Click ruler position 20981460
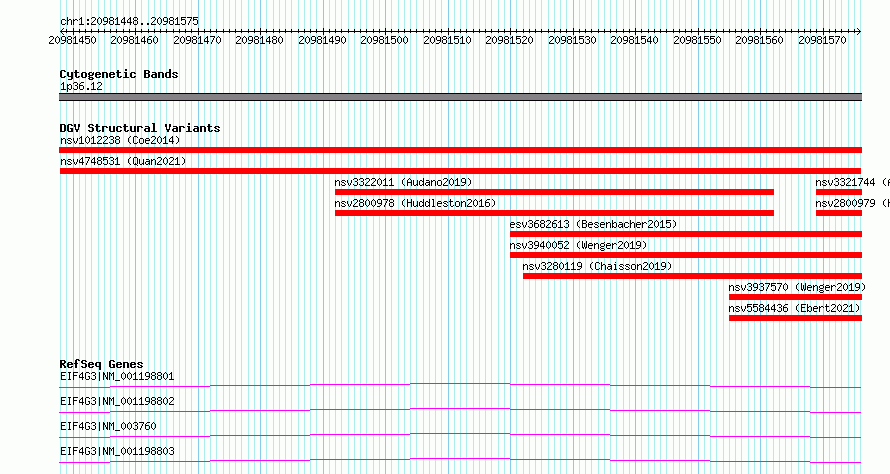This screenshot has width=890, height=474. point(135,40)
